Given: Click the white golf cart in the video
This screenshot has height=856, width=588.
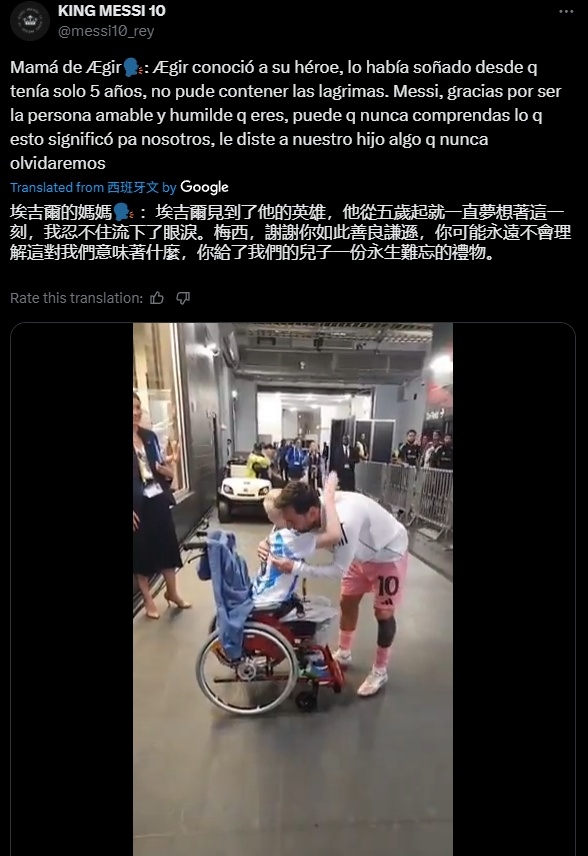Looking at the screenshot, I should click(x=243, y=490).
